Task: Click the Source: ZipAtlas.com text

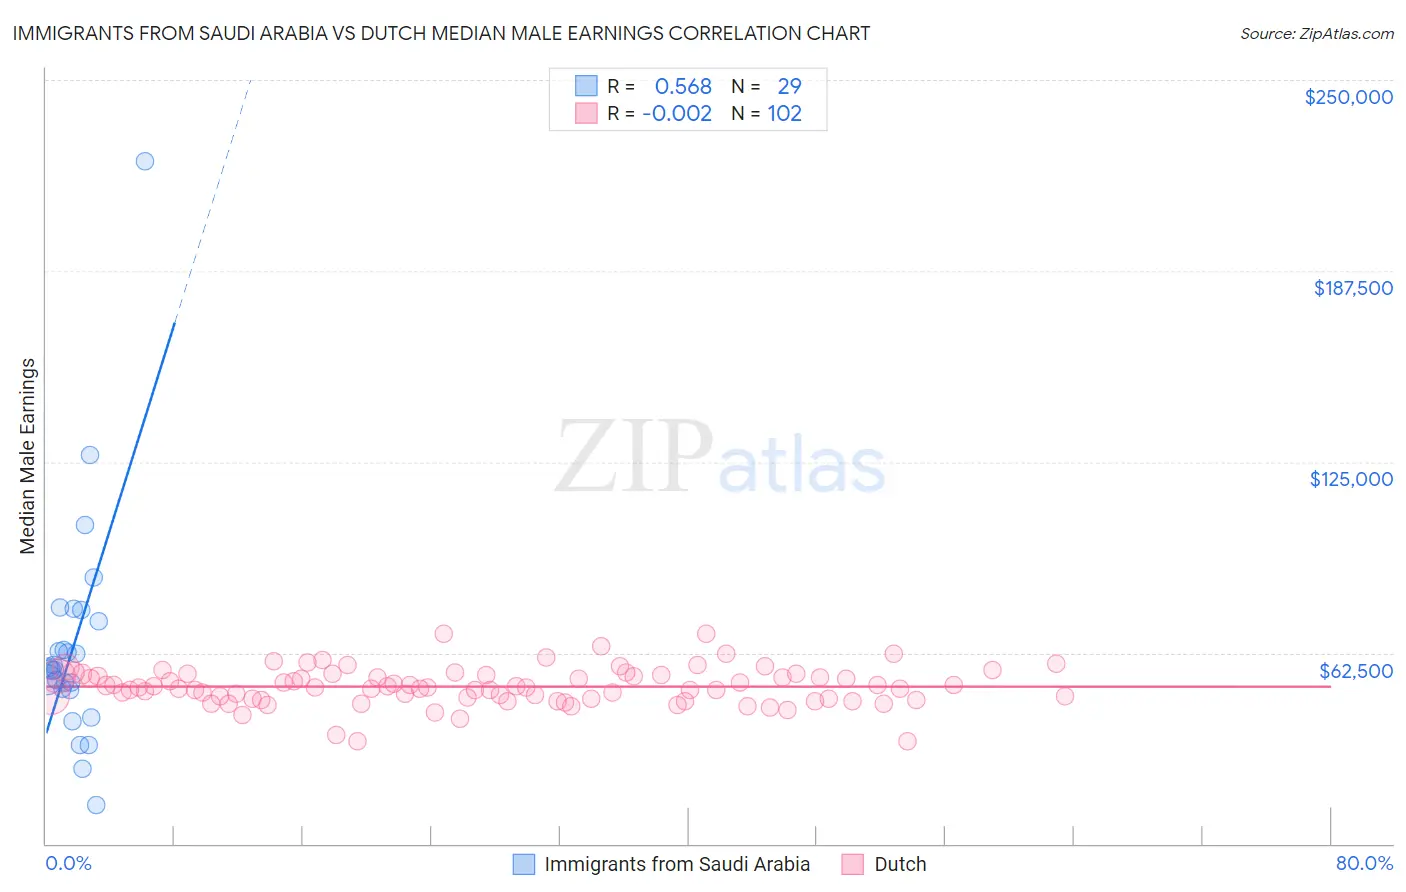Action: pyautogui.click(x=1317, y=33)
